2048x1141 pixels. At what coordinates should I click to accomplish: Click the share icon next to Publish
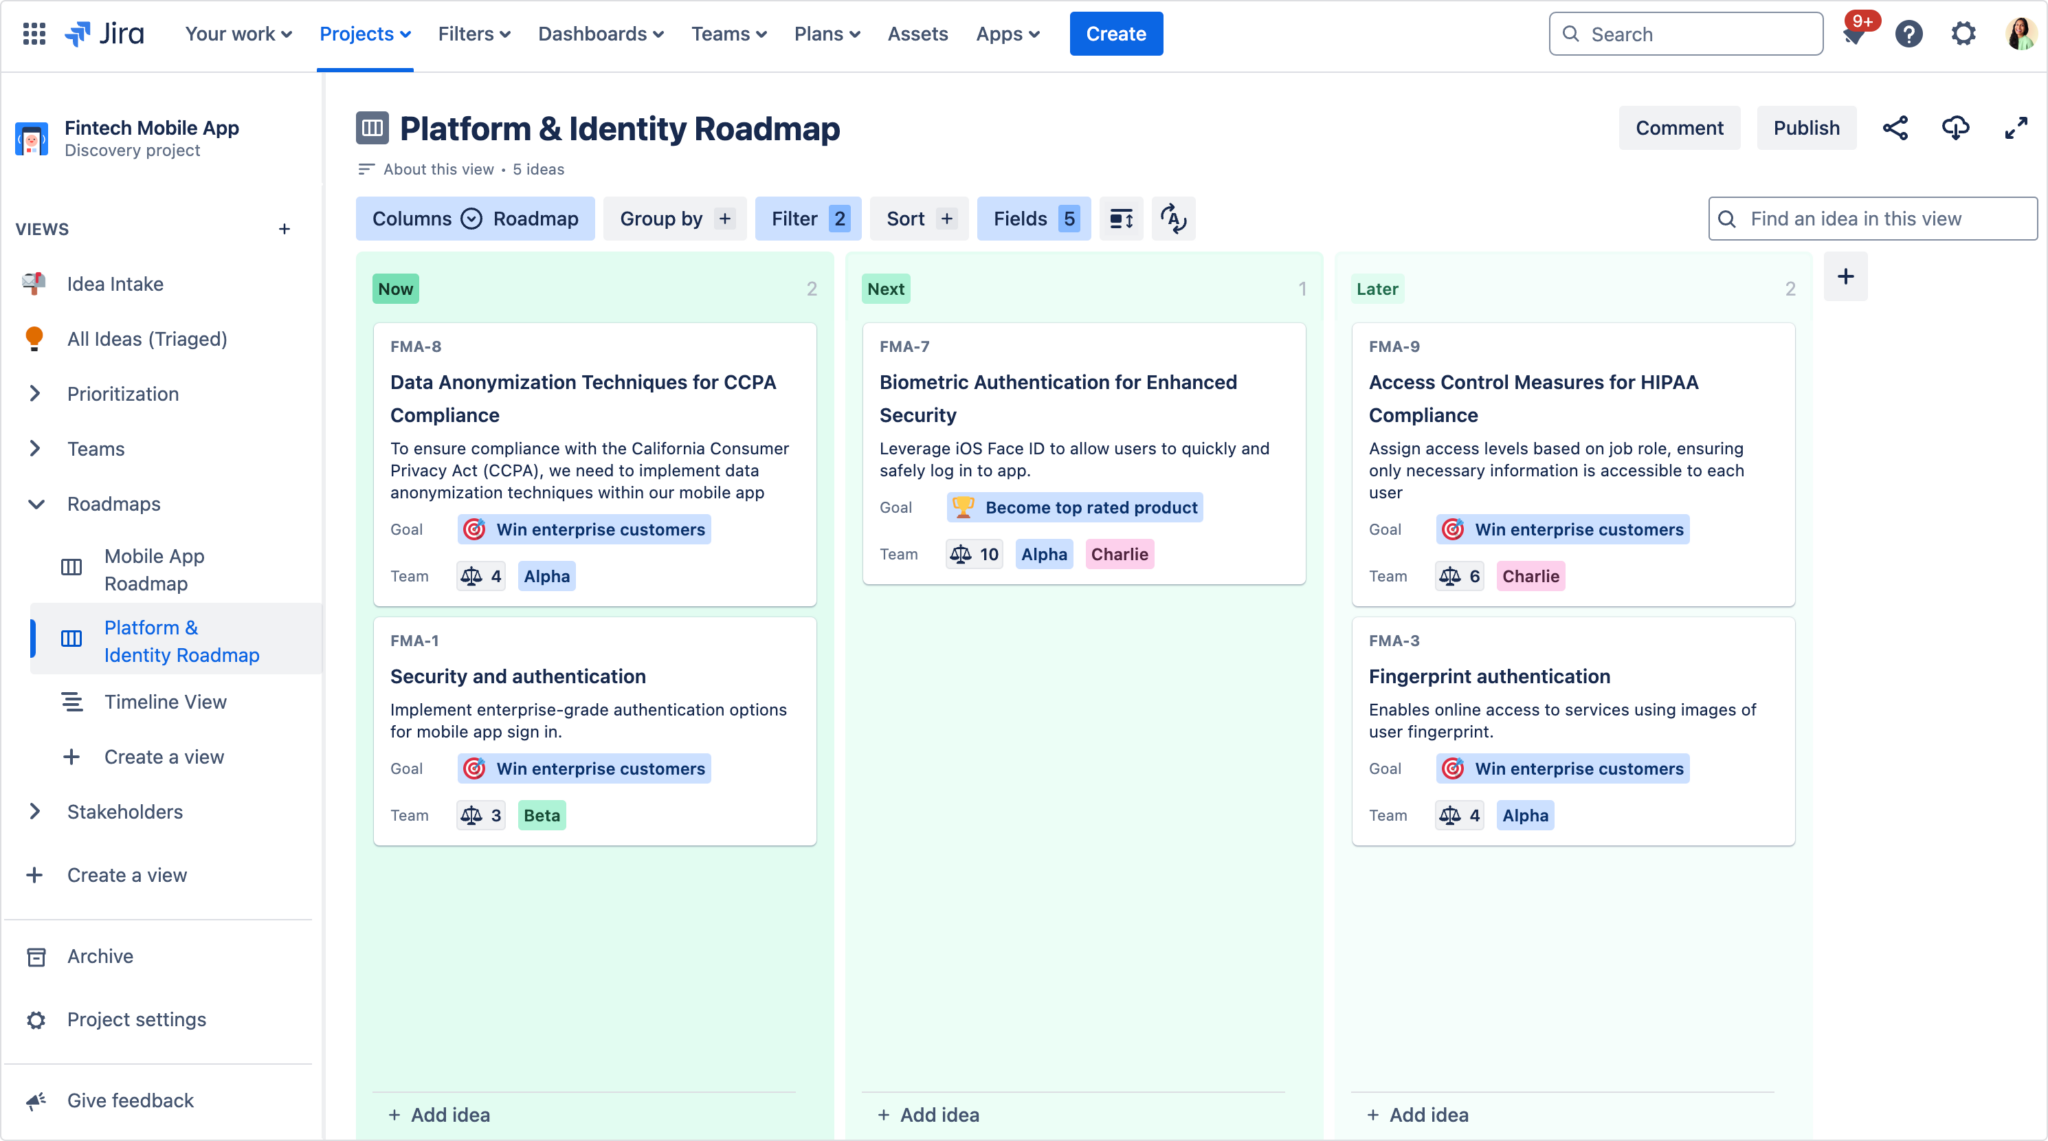point(1895,128)
